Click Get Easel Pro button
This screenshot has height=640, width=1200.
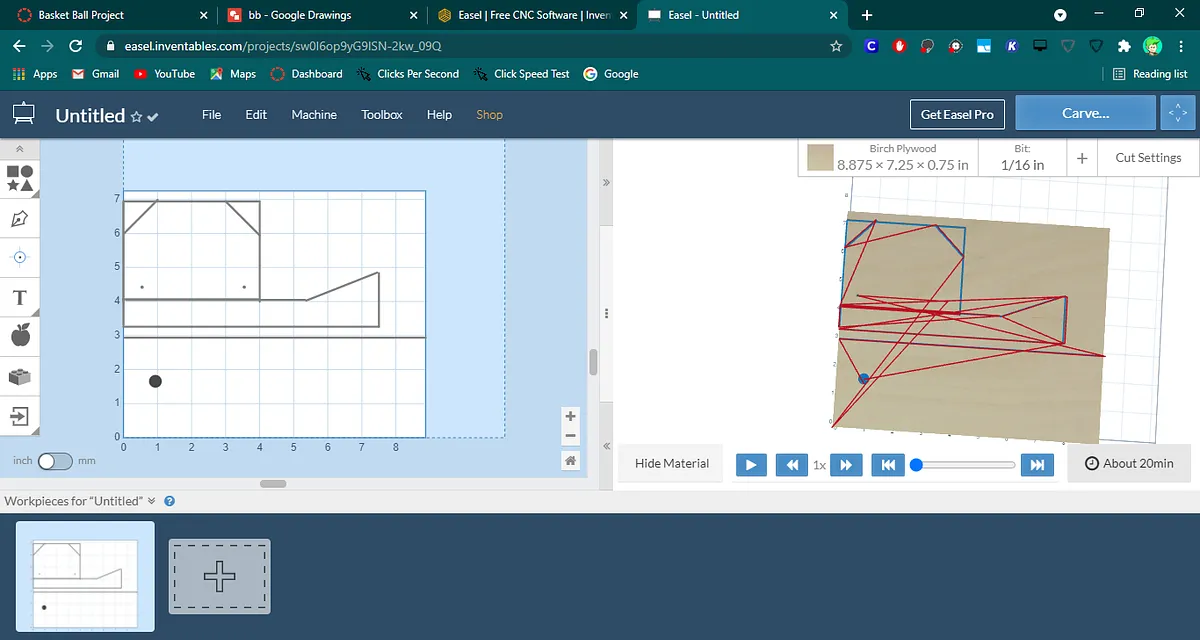click(x=956, y=114)
